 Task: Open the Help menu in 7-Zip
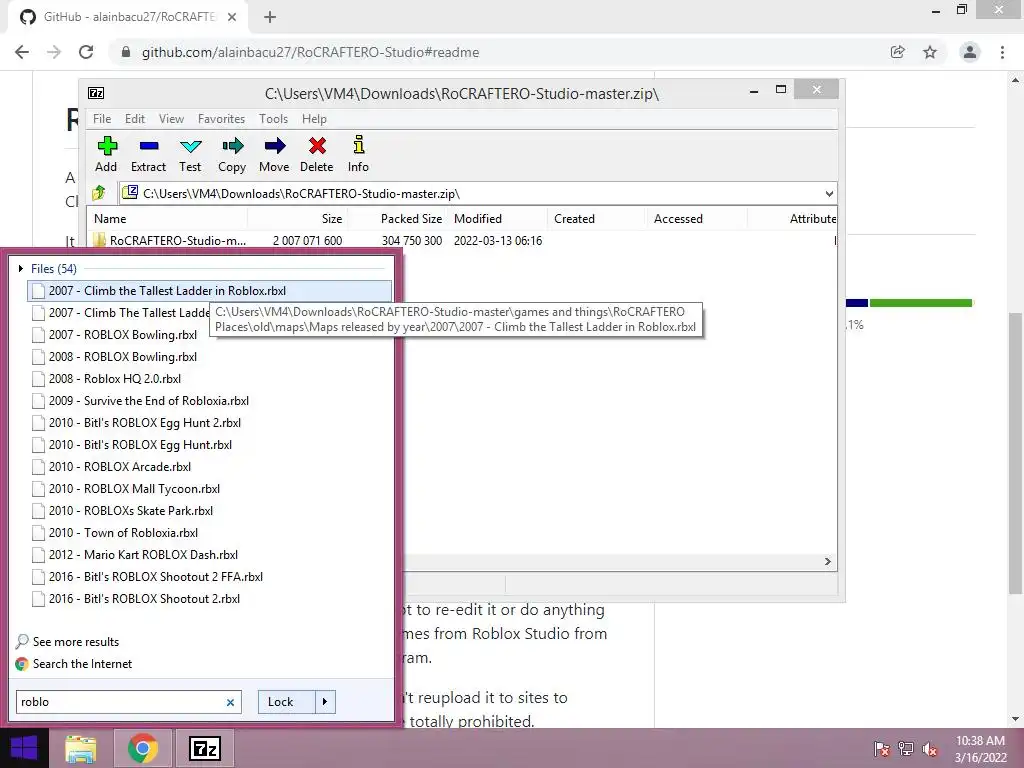(x=314, y=119)
